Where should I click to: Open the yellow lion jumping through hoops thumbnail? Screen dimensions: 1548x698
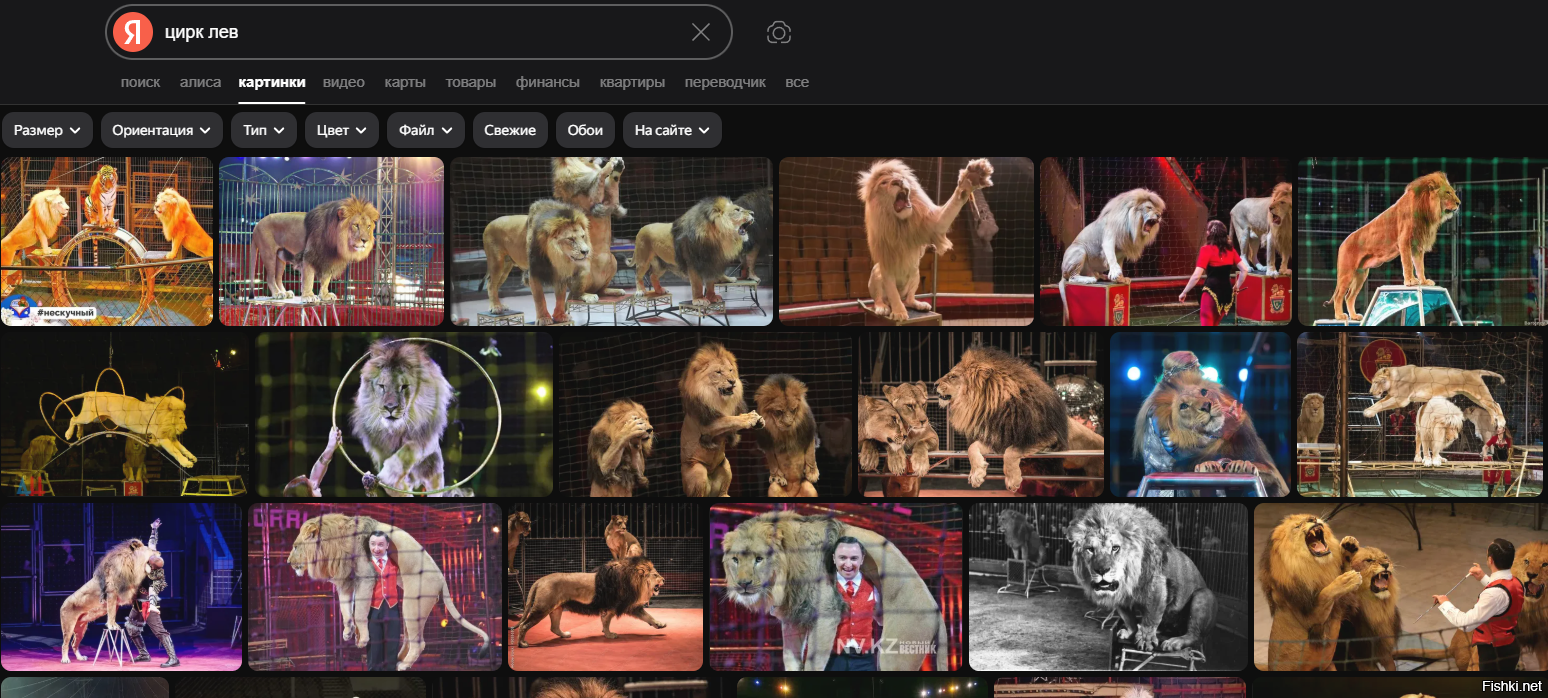124,415
